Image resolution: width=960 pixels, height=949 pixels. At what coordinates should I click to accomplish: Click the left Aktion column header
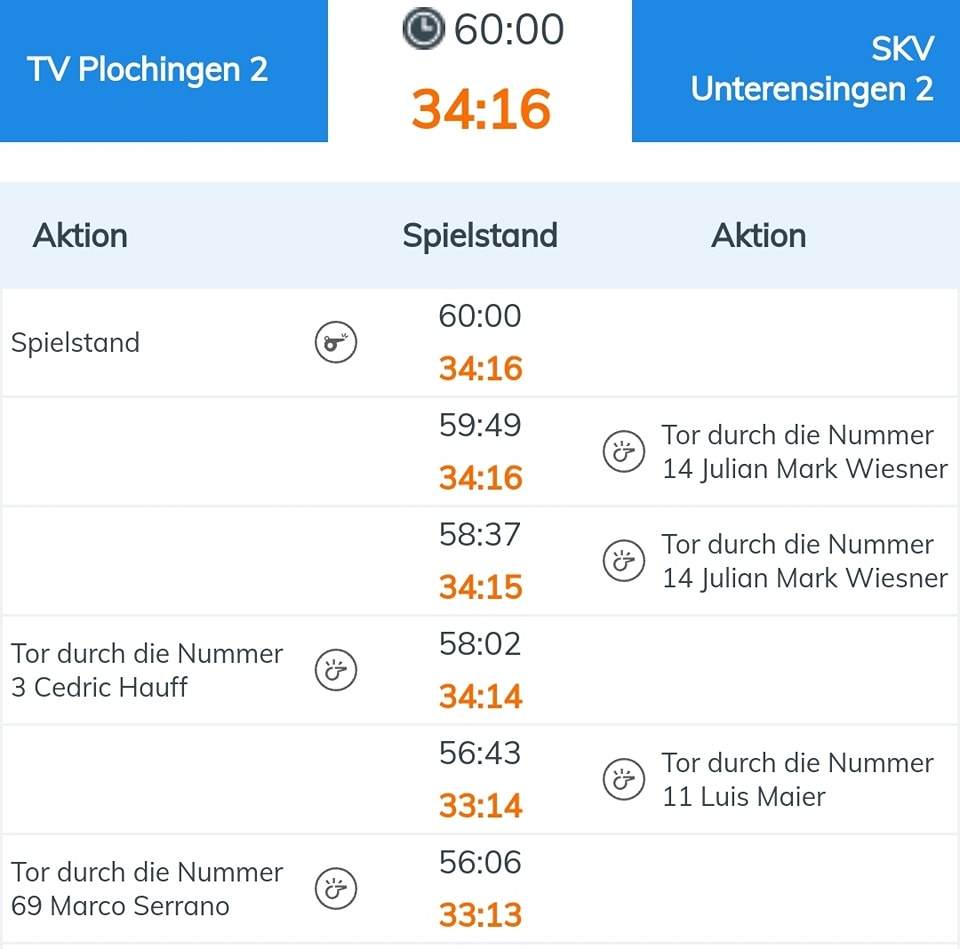coord(80,236)
